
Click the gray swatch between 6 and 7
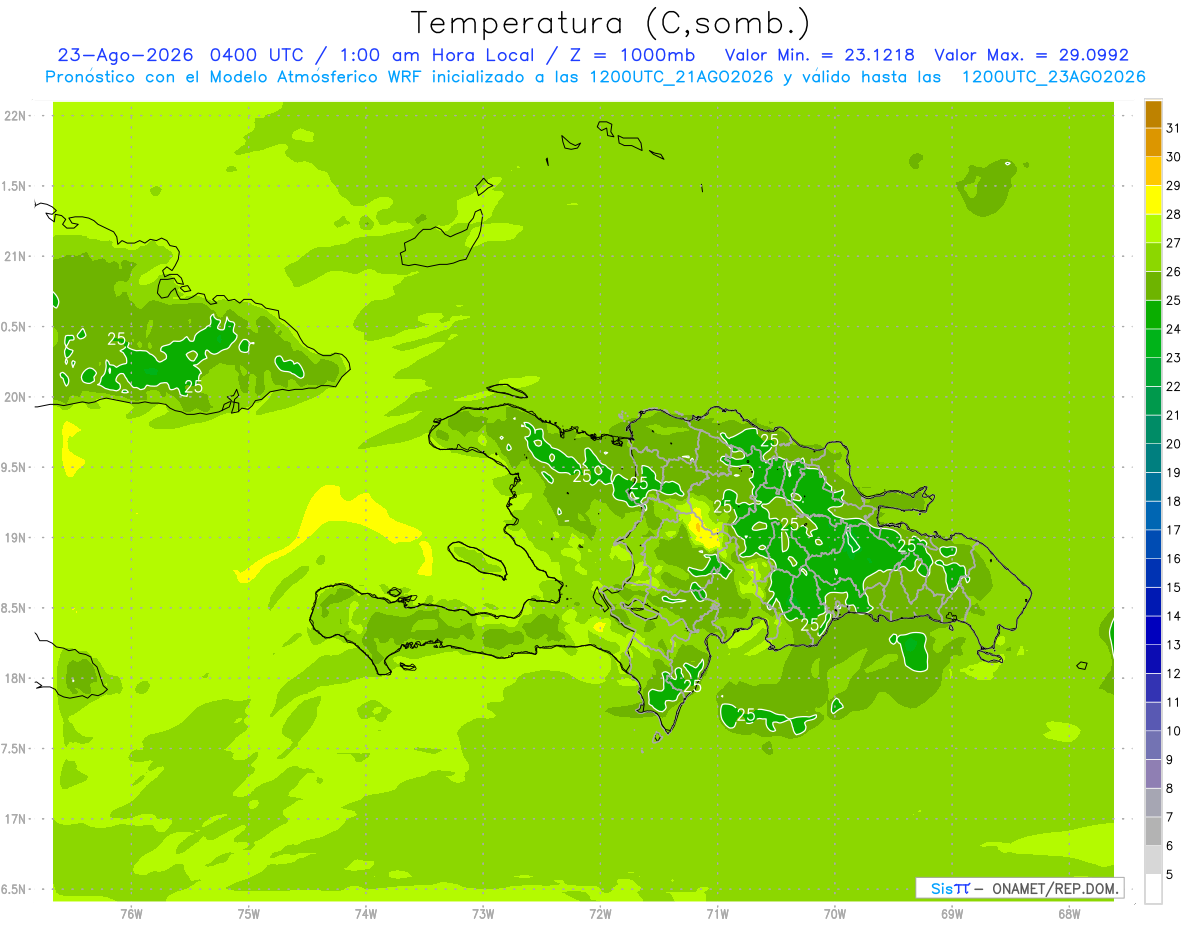(1153, 832)
